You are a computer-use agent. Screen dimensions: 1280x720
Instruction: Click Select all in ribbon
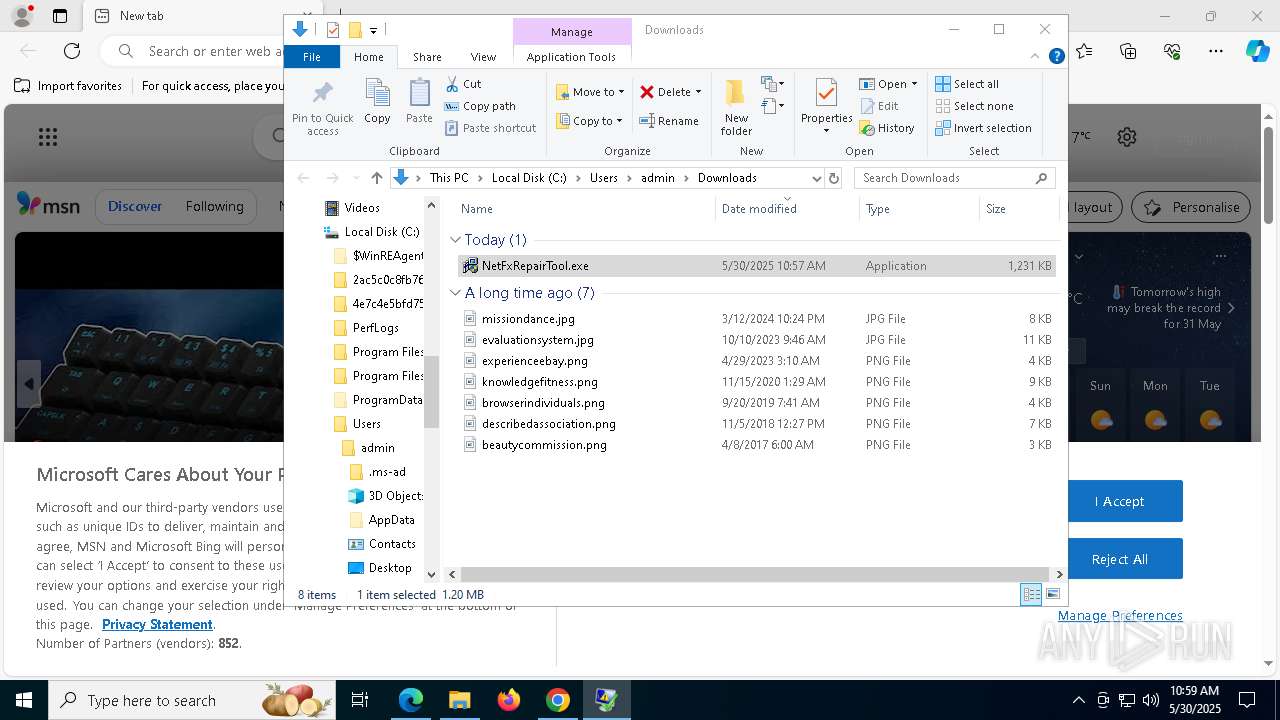point(967,84)
